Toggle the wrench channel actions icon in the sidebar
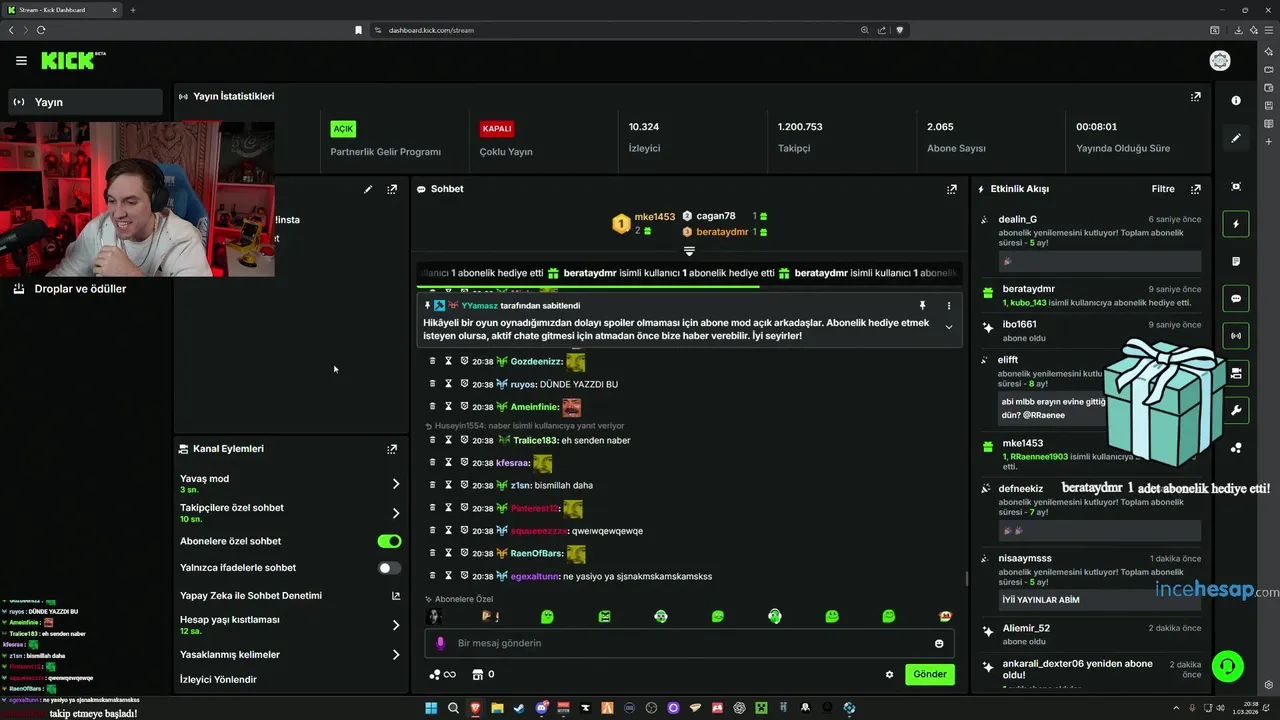 tap(1236, 410)
